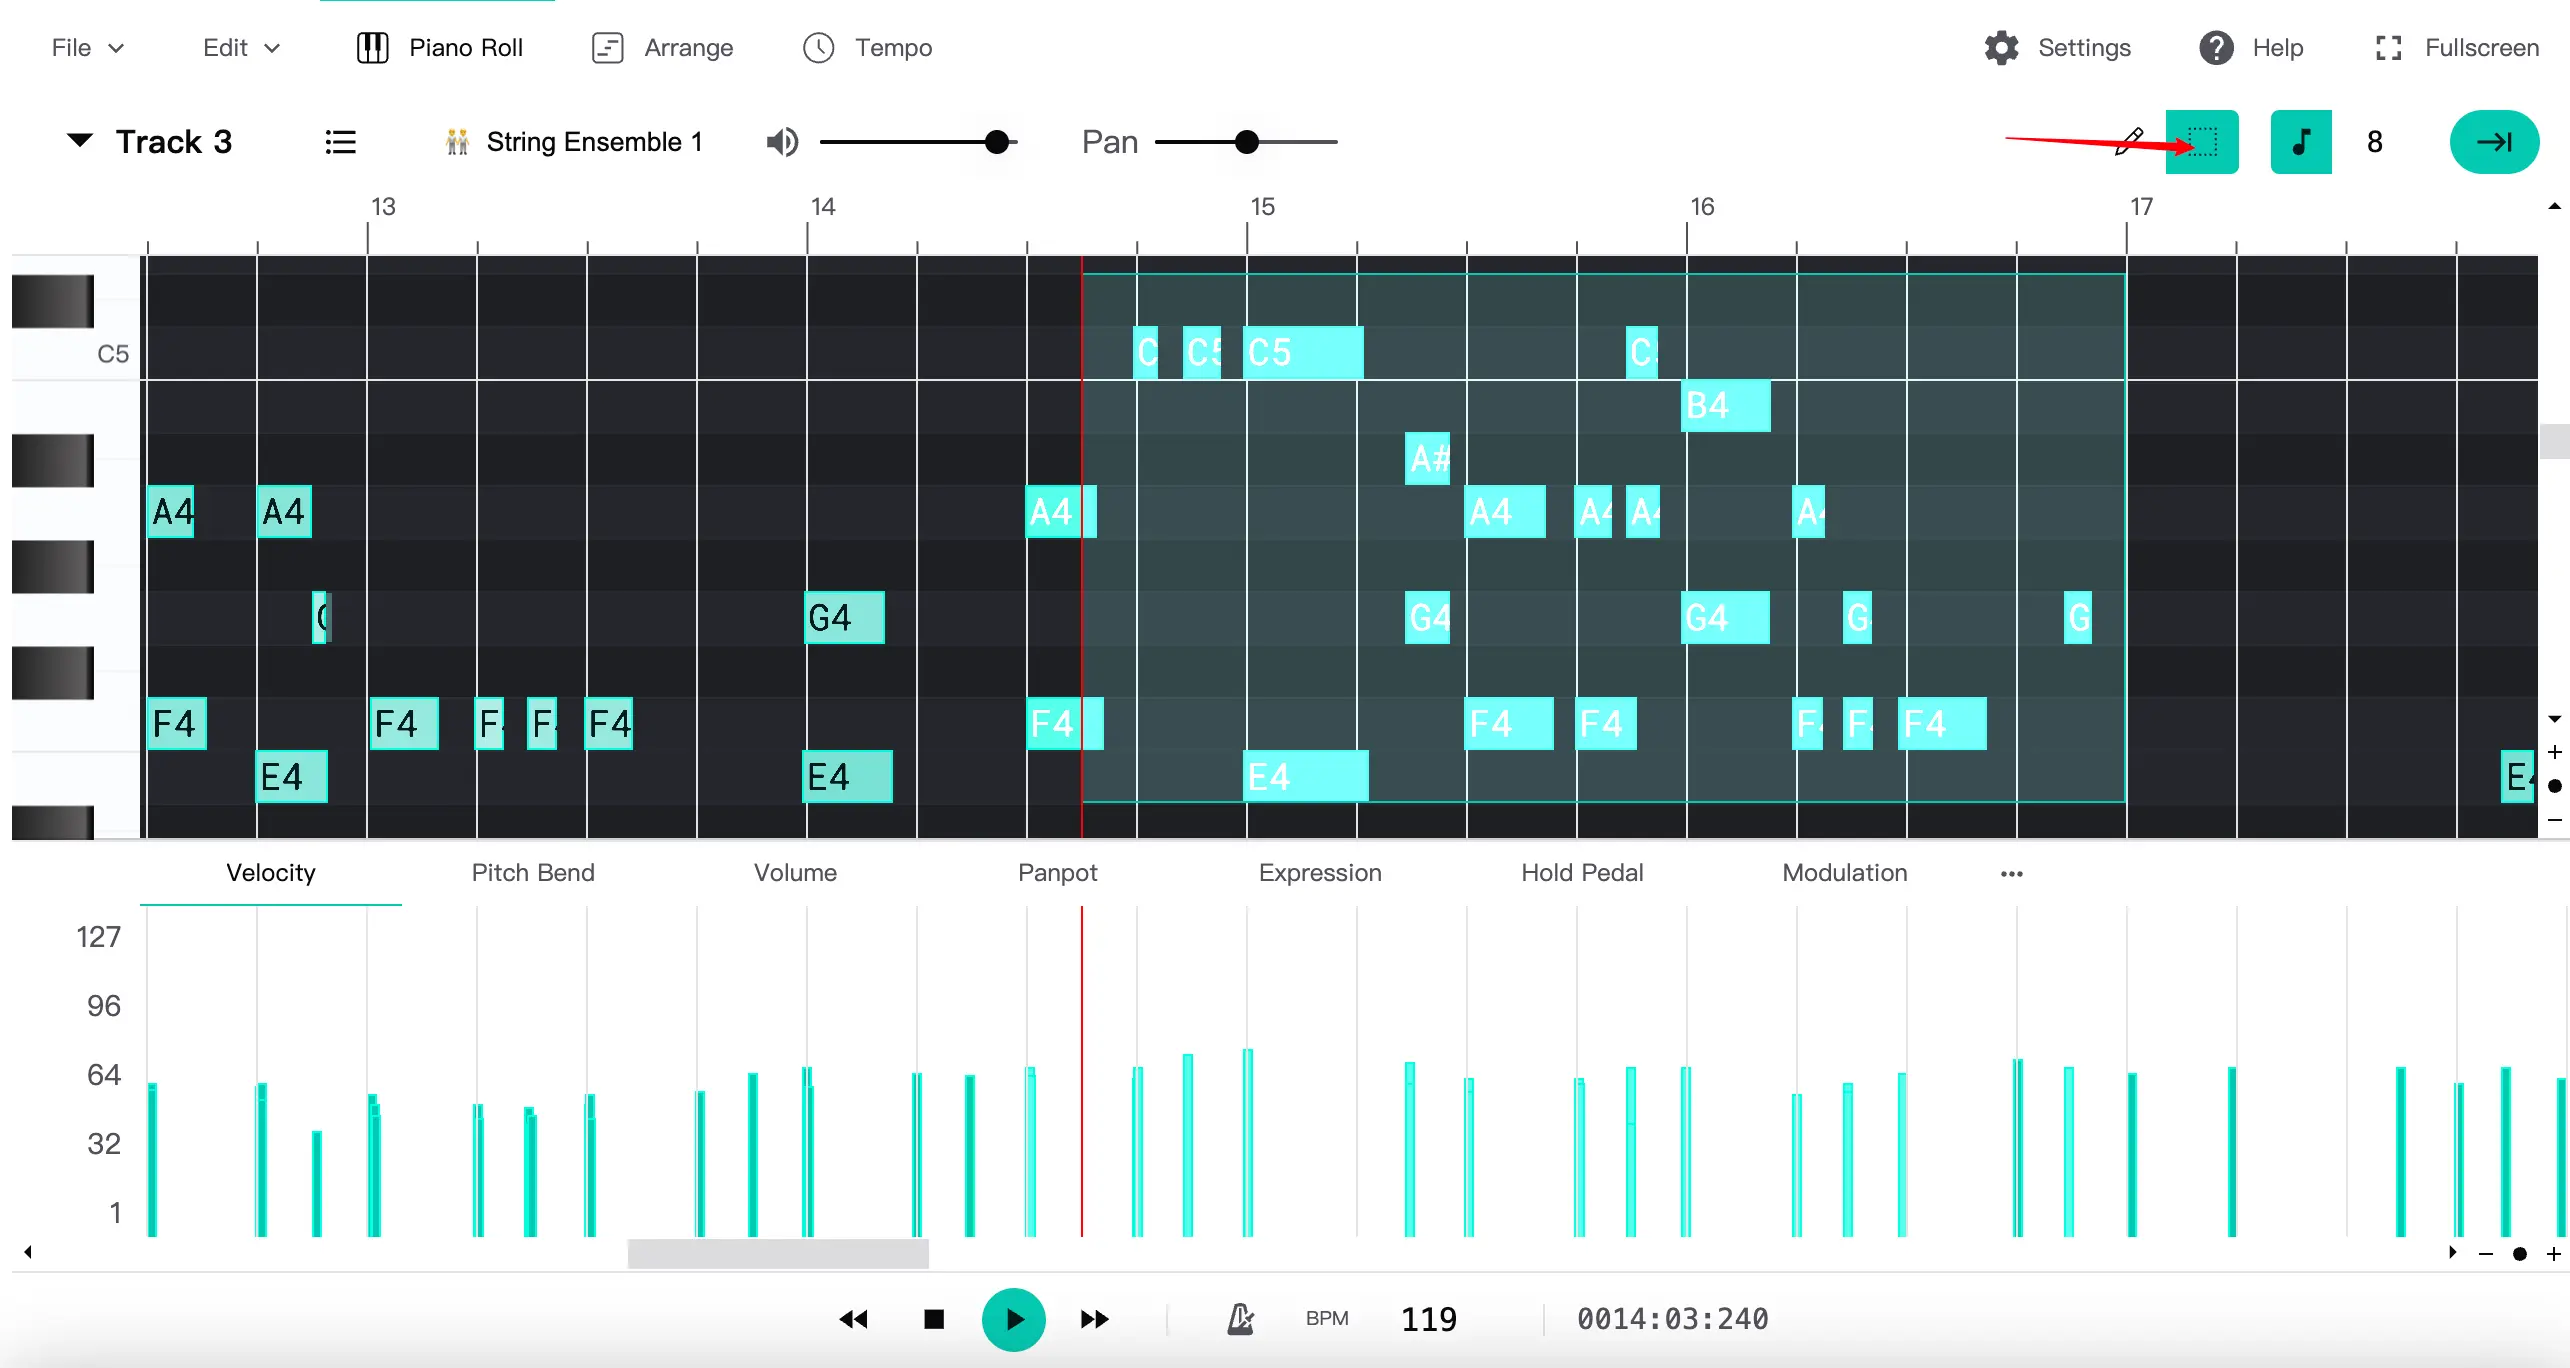Collapse Track 3 with the triangle arrow

(79, 141)
